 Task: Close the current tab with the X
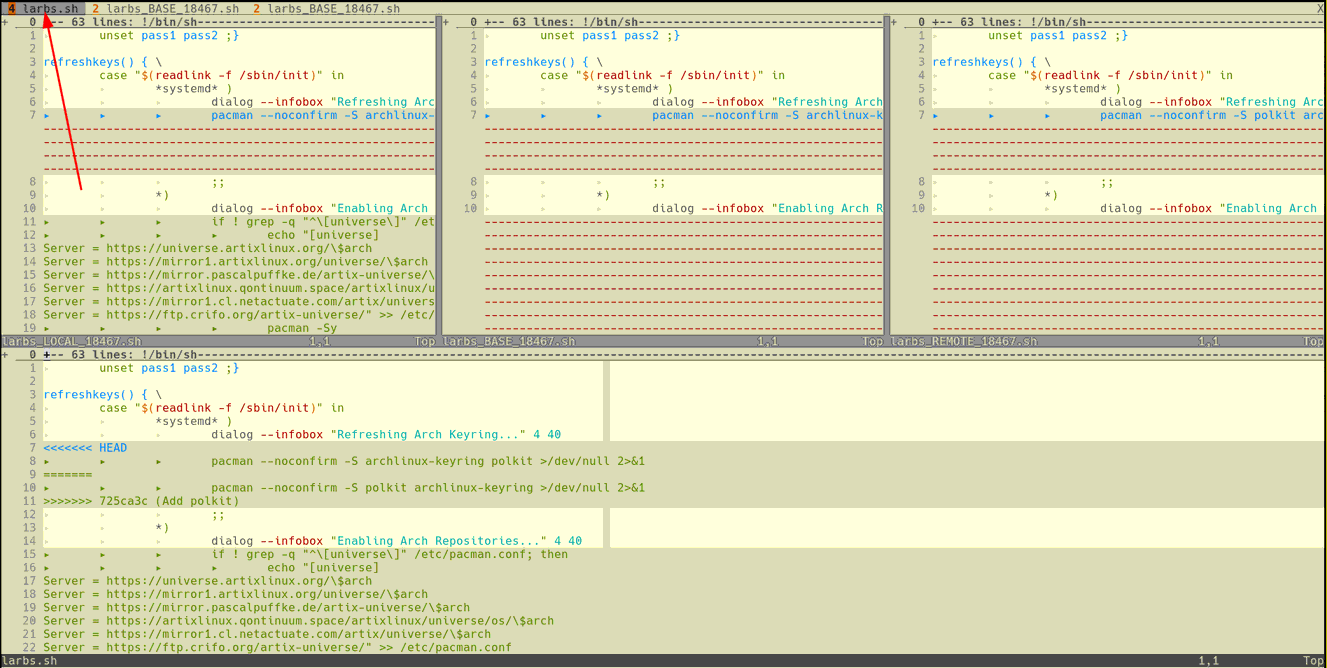tap(1321, 8)
